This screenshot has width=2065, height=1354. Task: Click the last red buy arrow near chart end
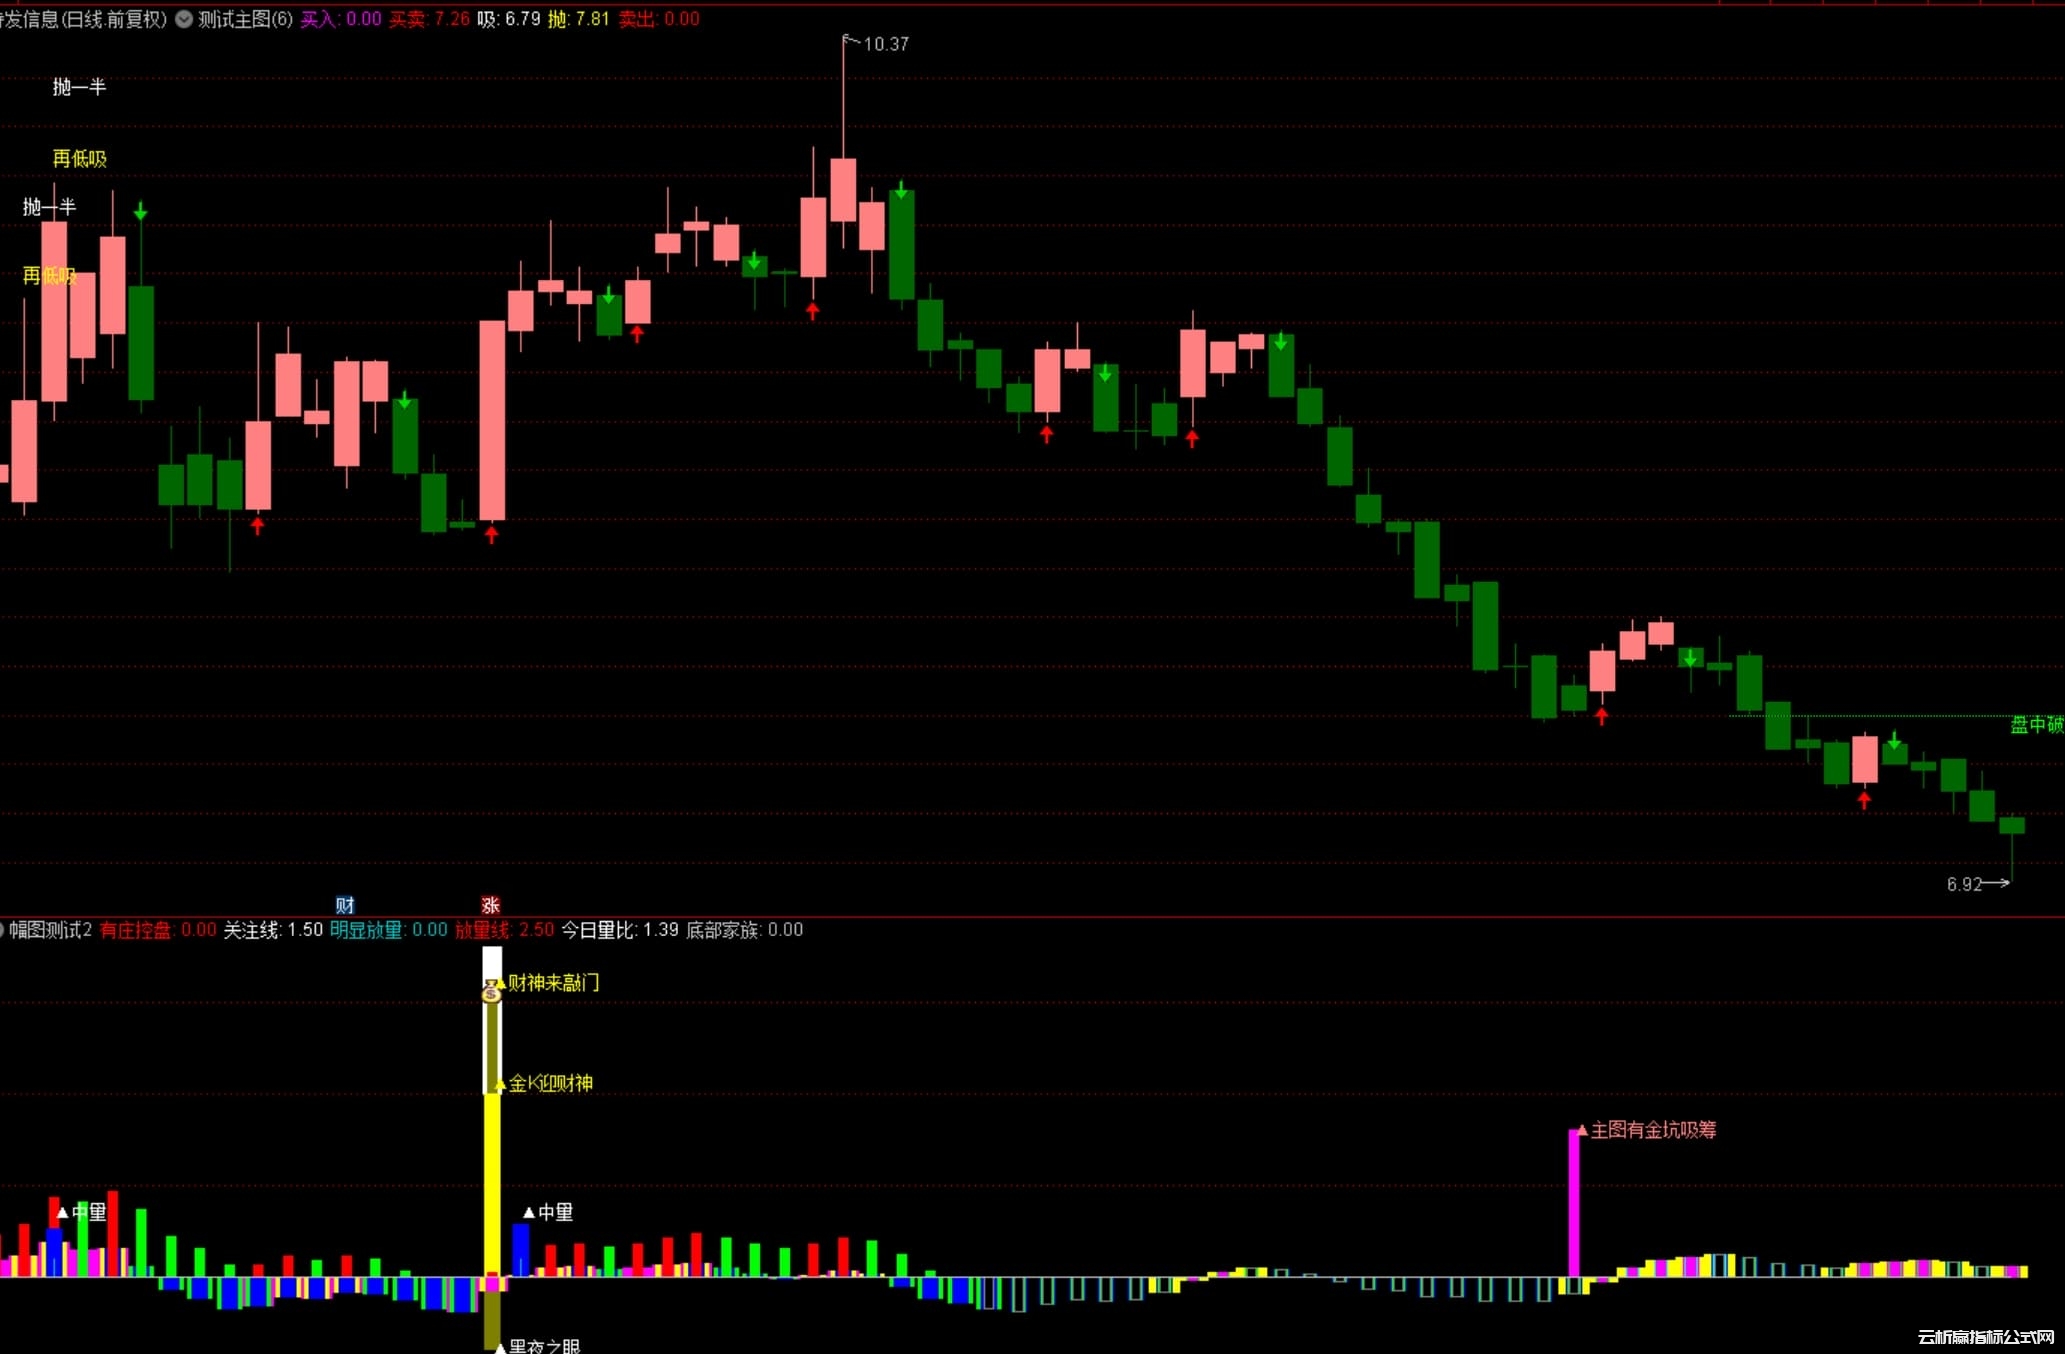click(1864, 800)
